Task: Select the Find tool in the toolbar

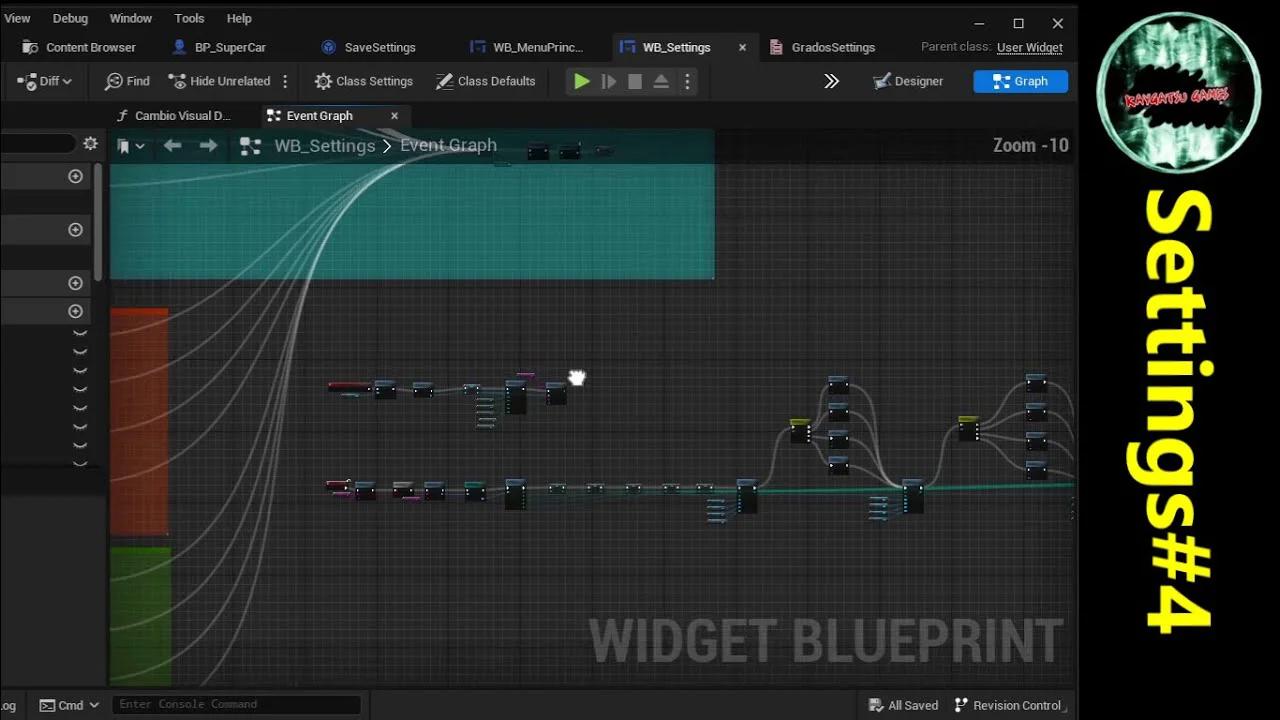Action: (126, 81)
